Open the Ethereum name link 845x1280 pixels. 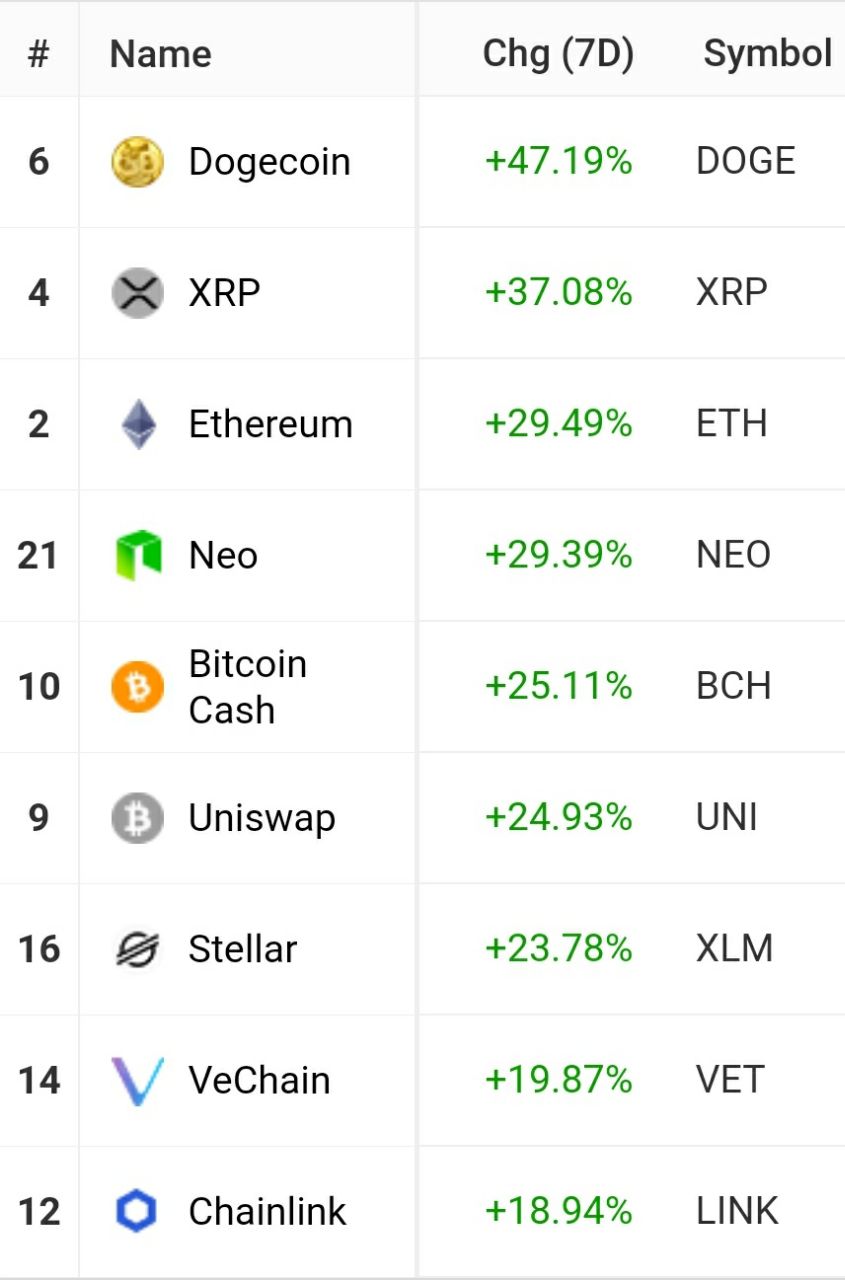[270, 424]
